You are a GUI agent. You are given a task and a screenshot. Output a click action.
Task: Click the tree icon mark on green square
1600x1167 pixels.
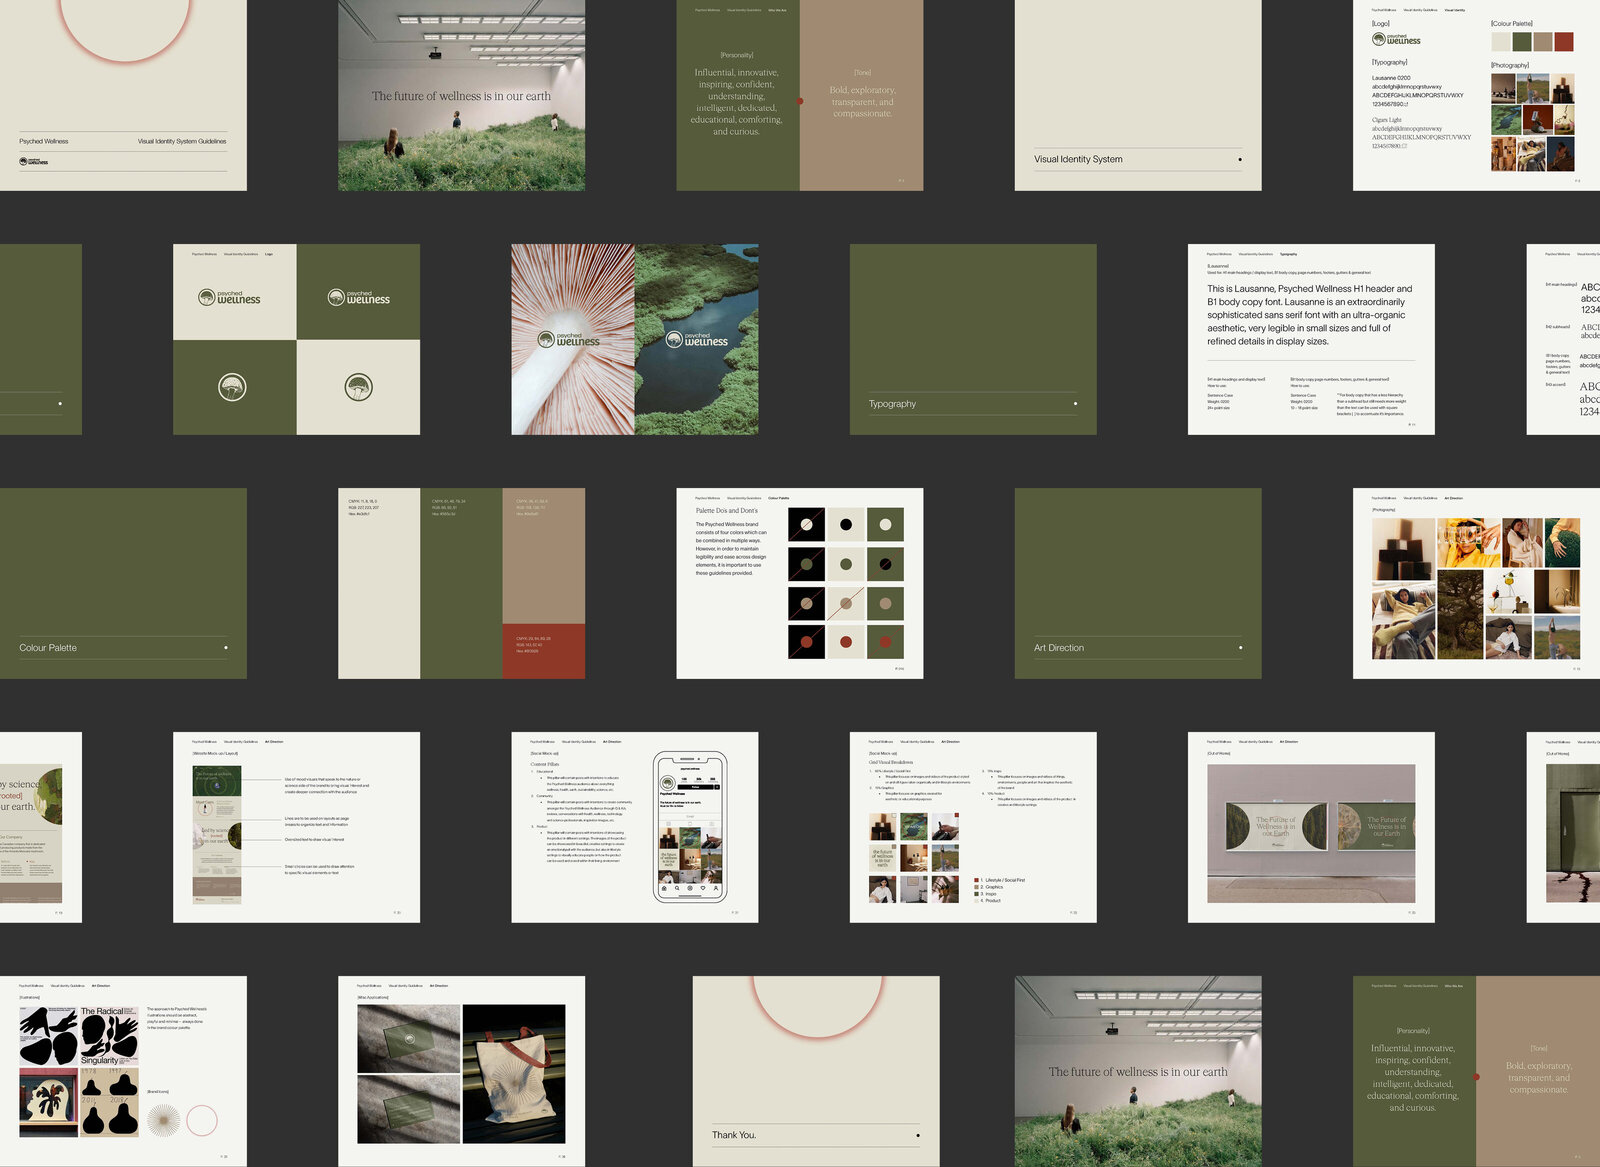(x=232, y=387)
